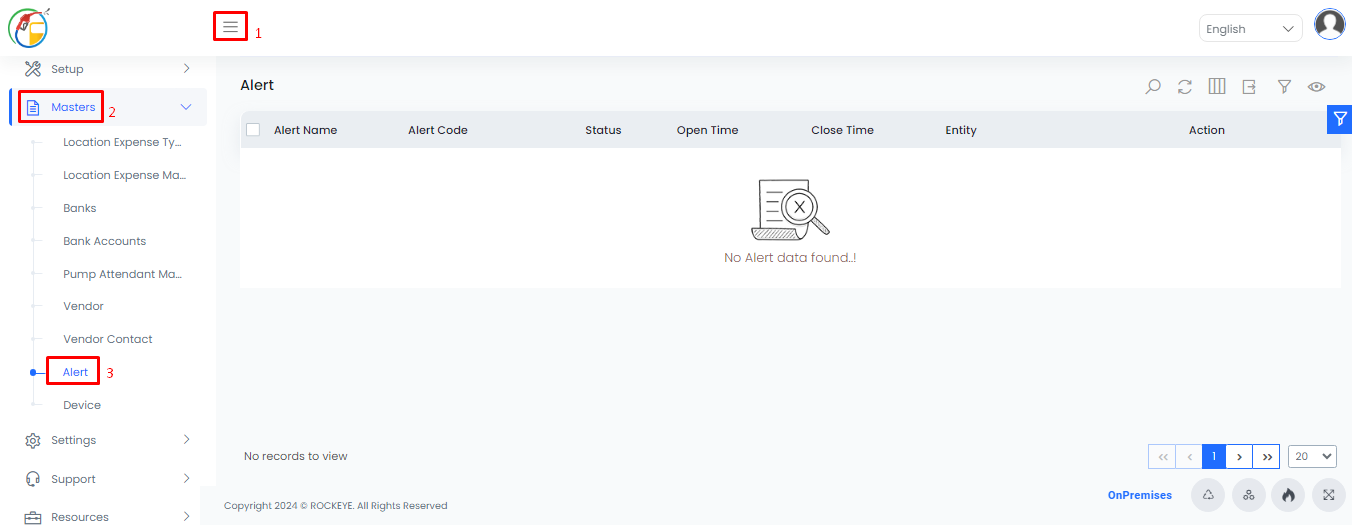Screen dimensions: 1352x525
Task: Go to the last page button
Action: tap(1266, 456)
